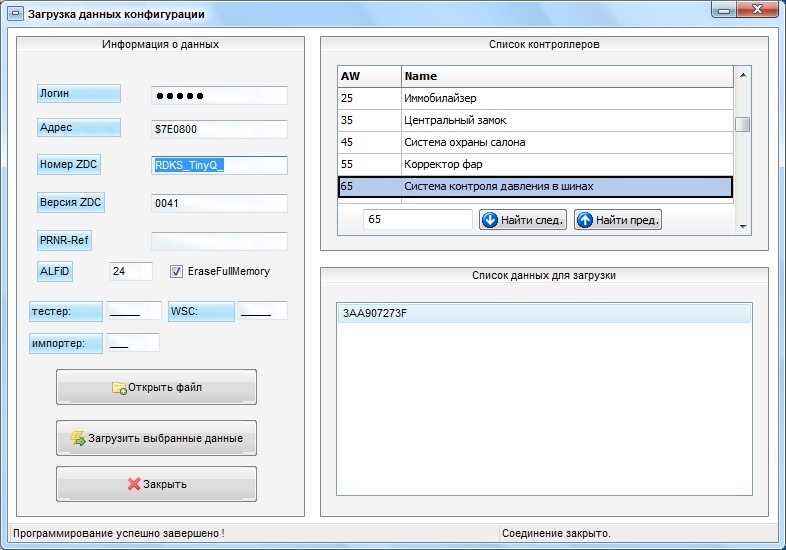This screenshot has height=550, width=786.
Task: Select the row 45 Система охраны салона
Action: (x=535, y=142)
